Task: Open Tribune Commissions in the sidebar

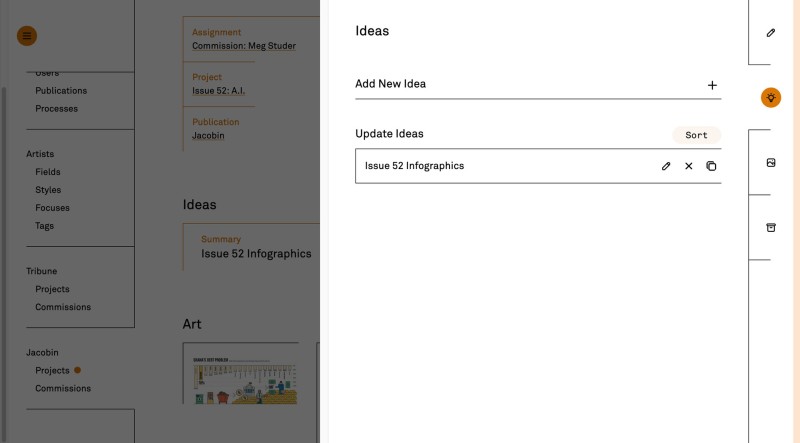Action: point(63,307)
